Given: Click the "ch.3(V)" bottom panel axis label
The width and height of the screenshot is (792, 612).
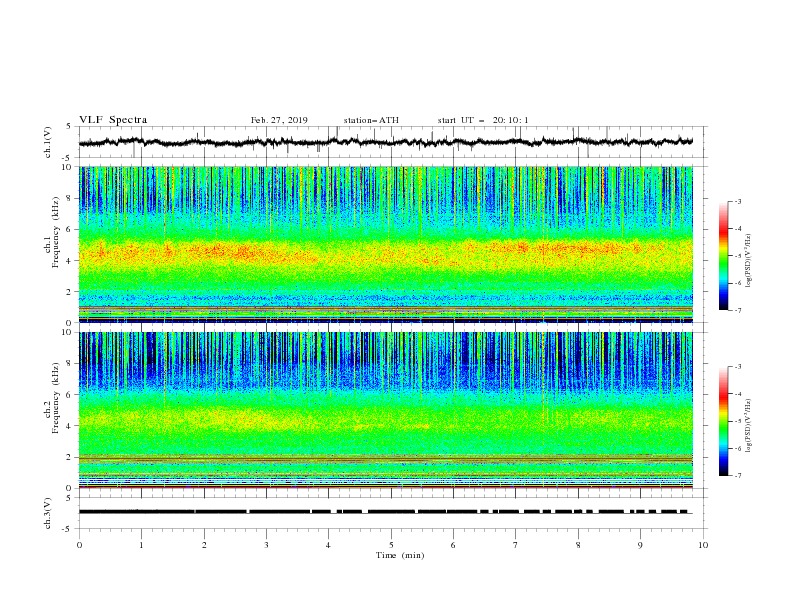Looking at the screenshot, I should (x=48, y=513).
